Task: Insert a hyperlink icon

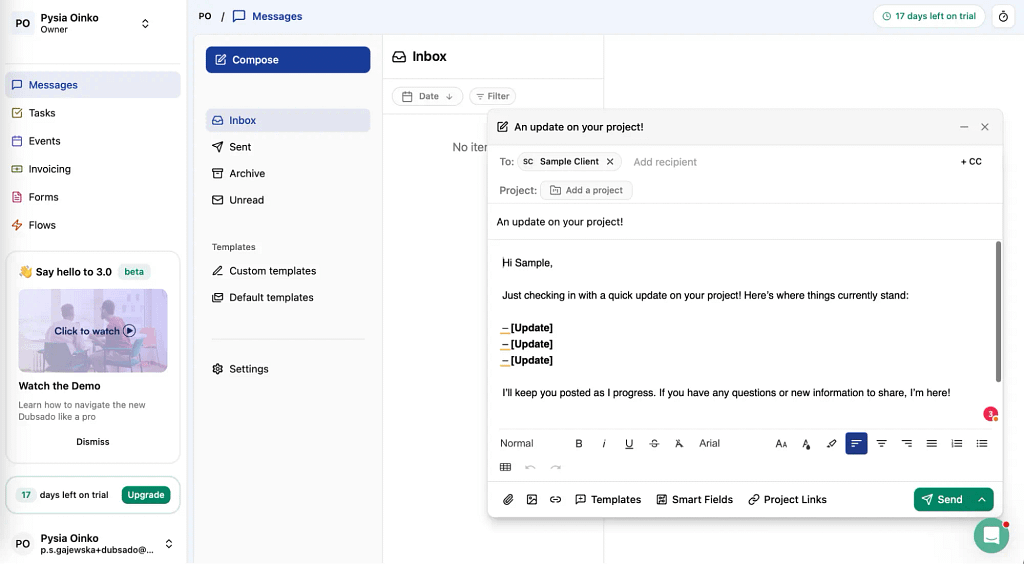Action: (555, 499)
